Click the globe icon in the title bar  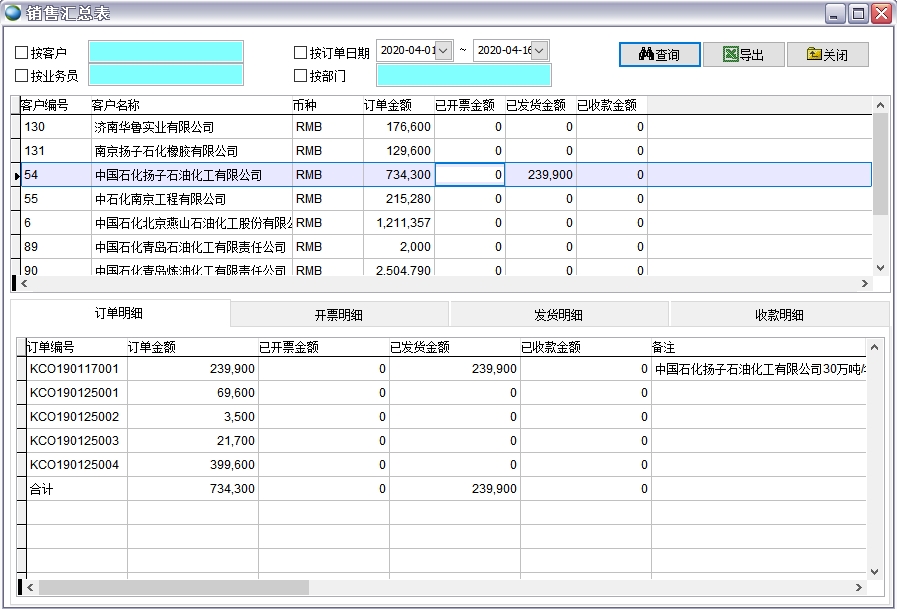(x=11, y=10)
